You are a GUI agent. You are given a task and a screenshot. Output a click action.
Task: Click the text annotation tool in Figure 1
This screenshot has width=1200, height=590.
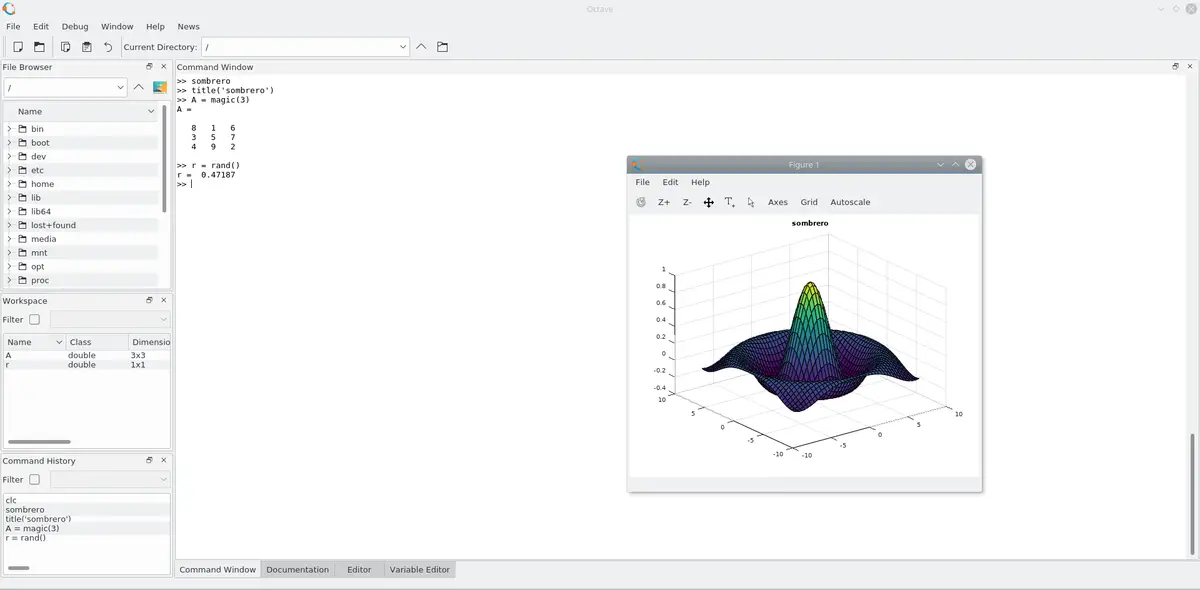click(x=729, y=202)
